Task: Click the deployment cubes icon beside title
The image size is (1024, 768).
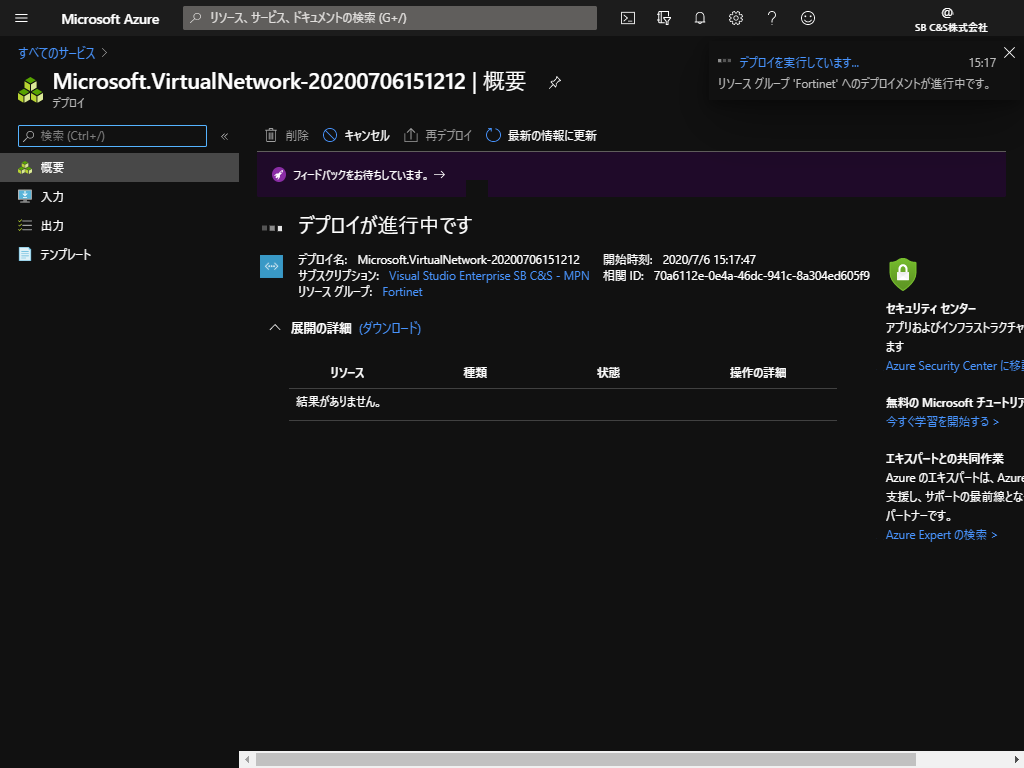Action: coord(30,90)
